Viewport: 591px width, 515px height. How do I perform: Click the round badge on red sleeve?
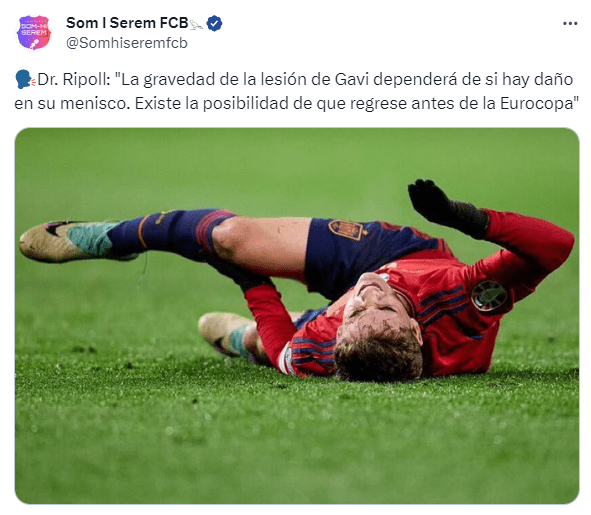(490, 296)
